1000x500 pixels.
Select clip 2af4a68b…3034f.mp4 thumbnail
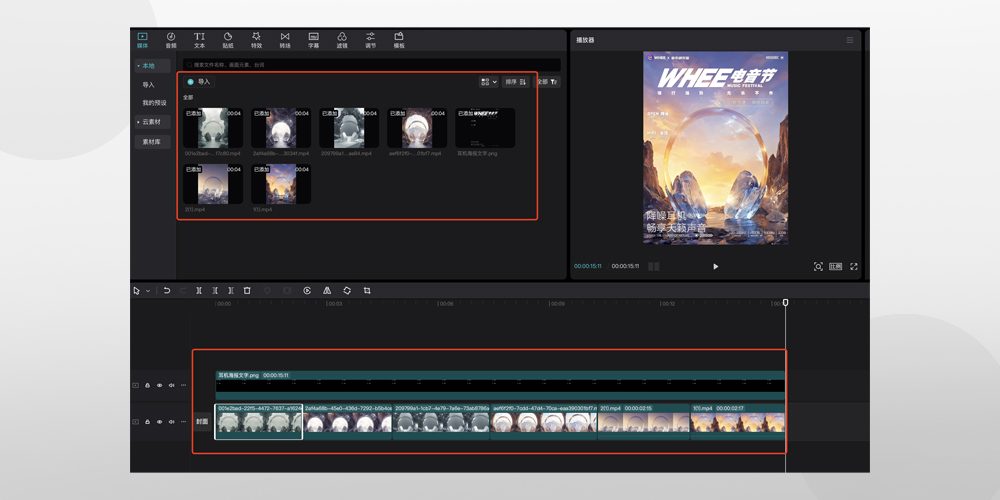tap(281, 128)
